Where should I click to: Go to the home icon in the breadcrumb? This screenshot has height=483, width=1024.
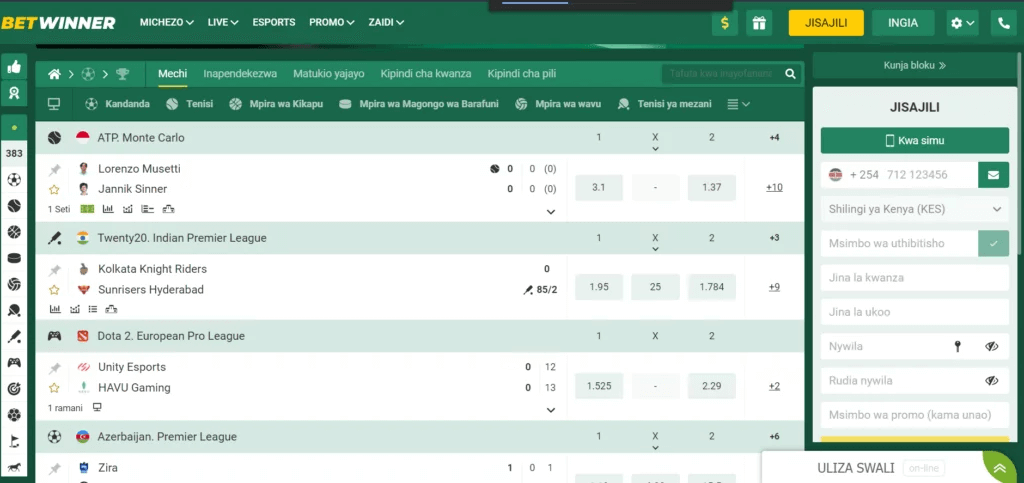(x=55, y=74)
